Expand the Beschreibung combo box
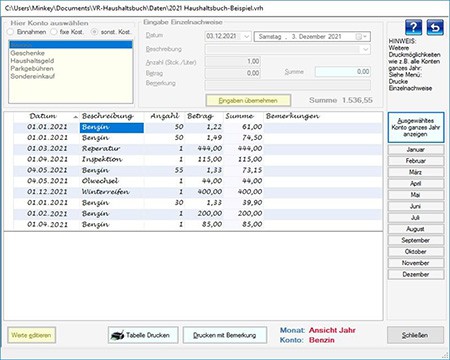This screenshot has height=360, width=450. pos(366,50)
